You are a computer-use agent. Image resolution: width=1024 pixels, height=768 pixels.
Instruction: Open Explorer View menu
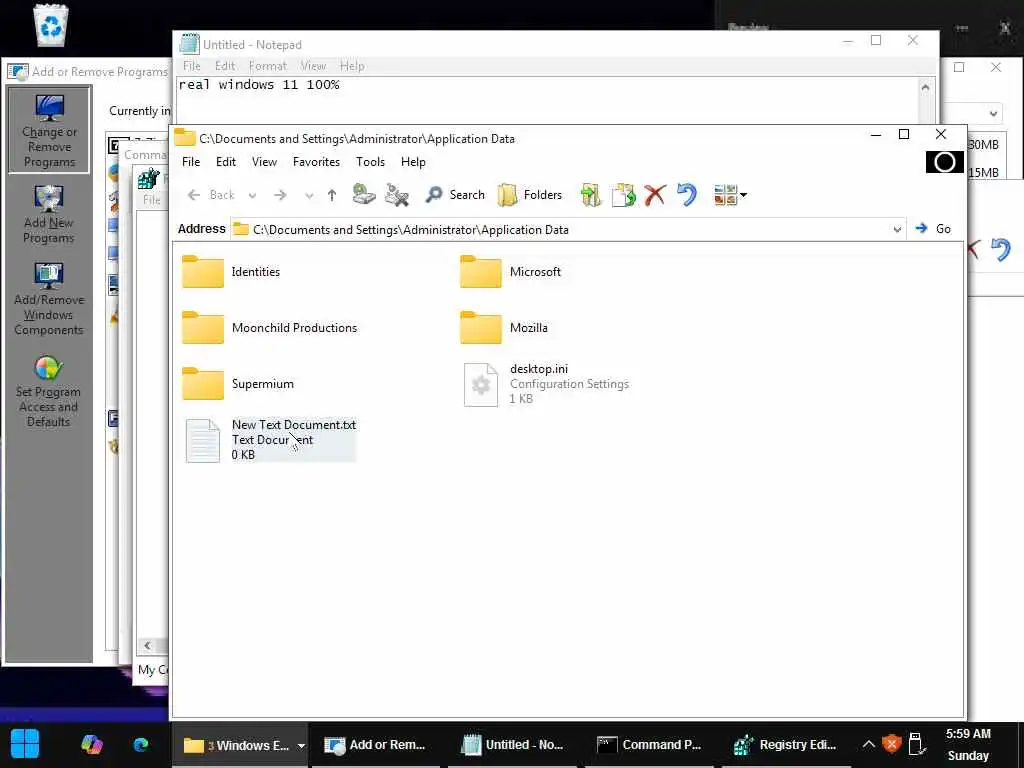(x=264, y=162)
